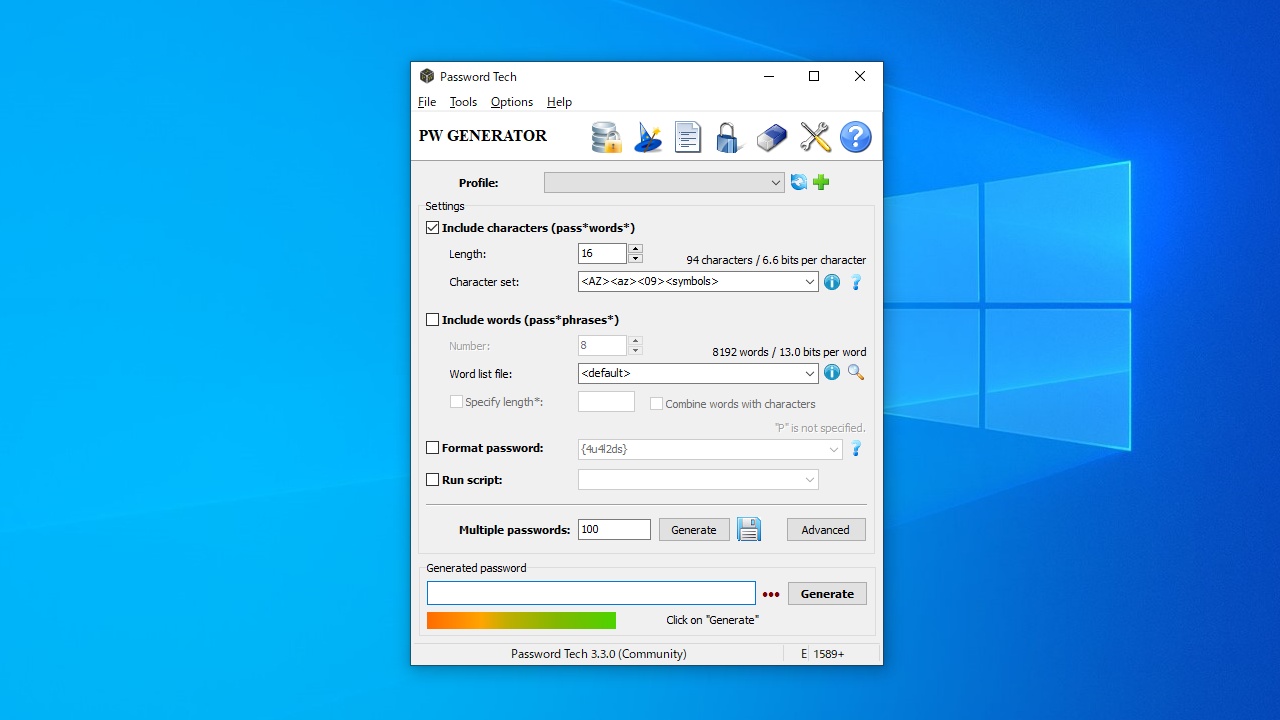Viewport: 1280px width, 720px height.
Task: Enable the Format password checkbox
Action: click(433, 448)
